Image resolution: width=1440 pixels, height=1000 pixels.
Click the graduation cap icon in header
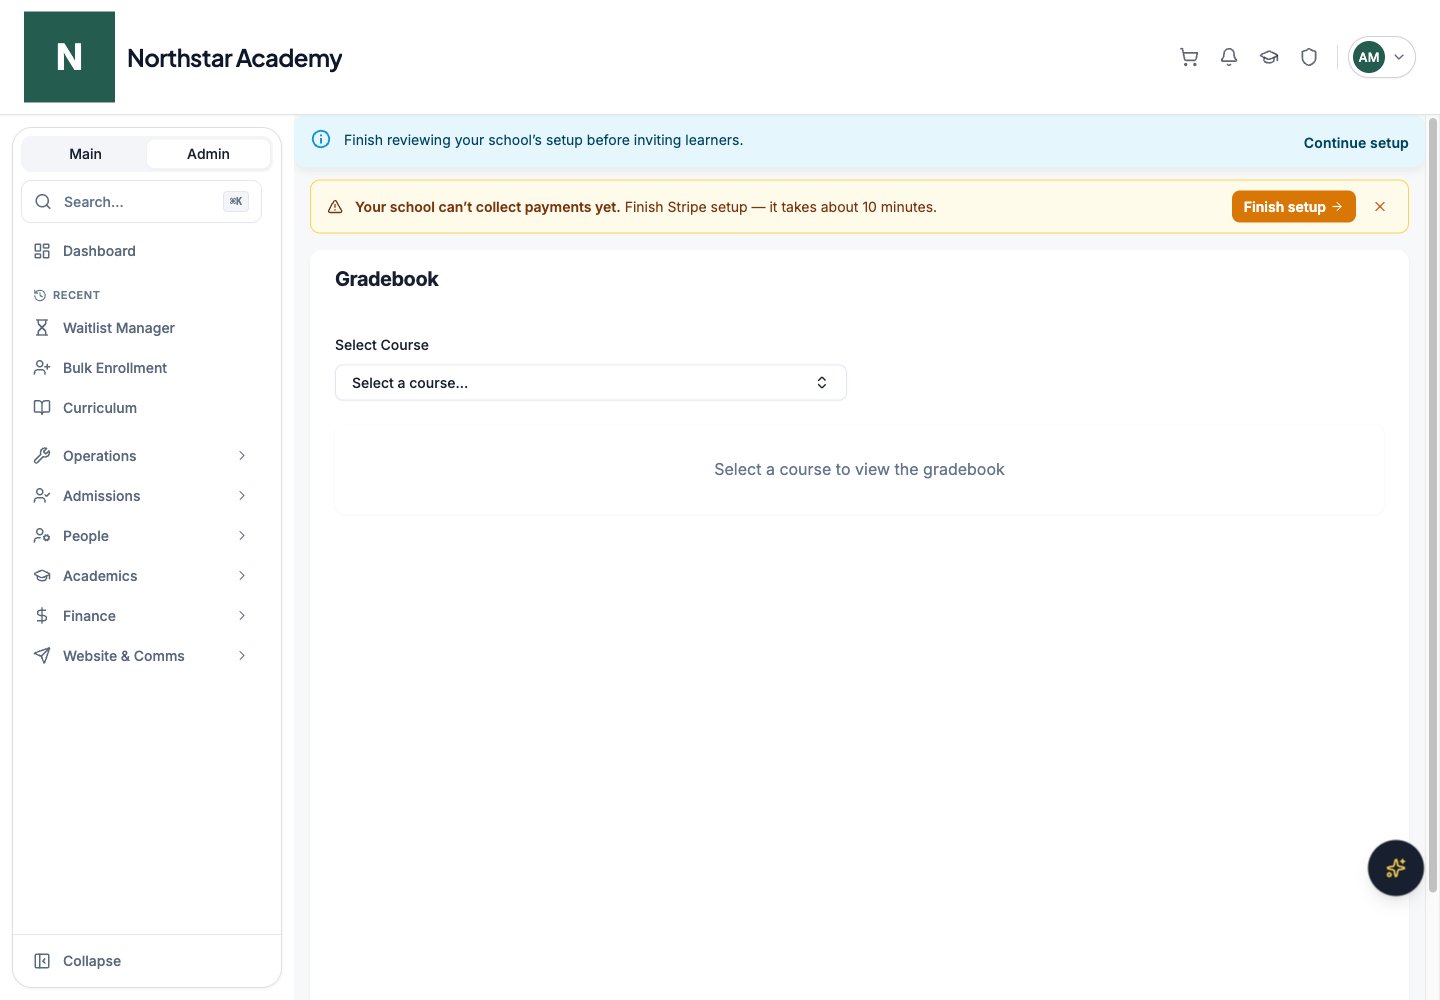tap(1269, 57)
